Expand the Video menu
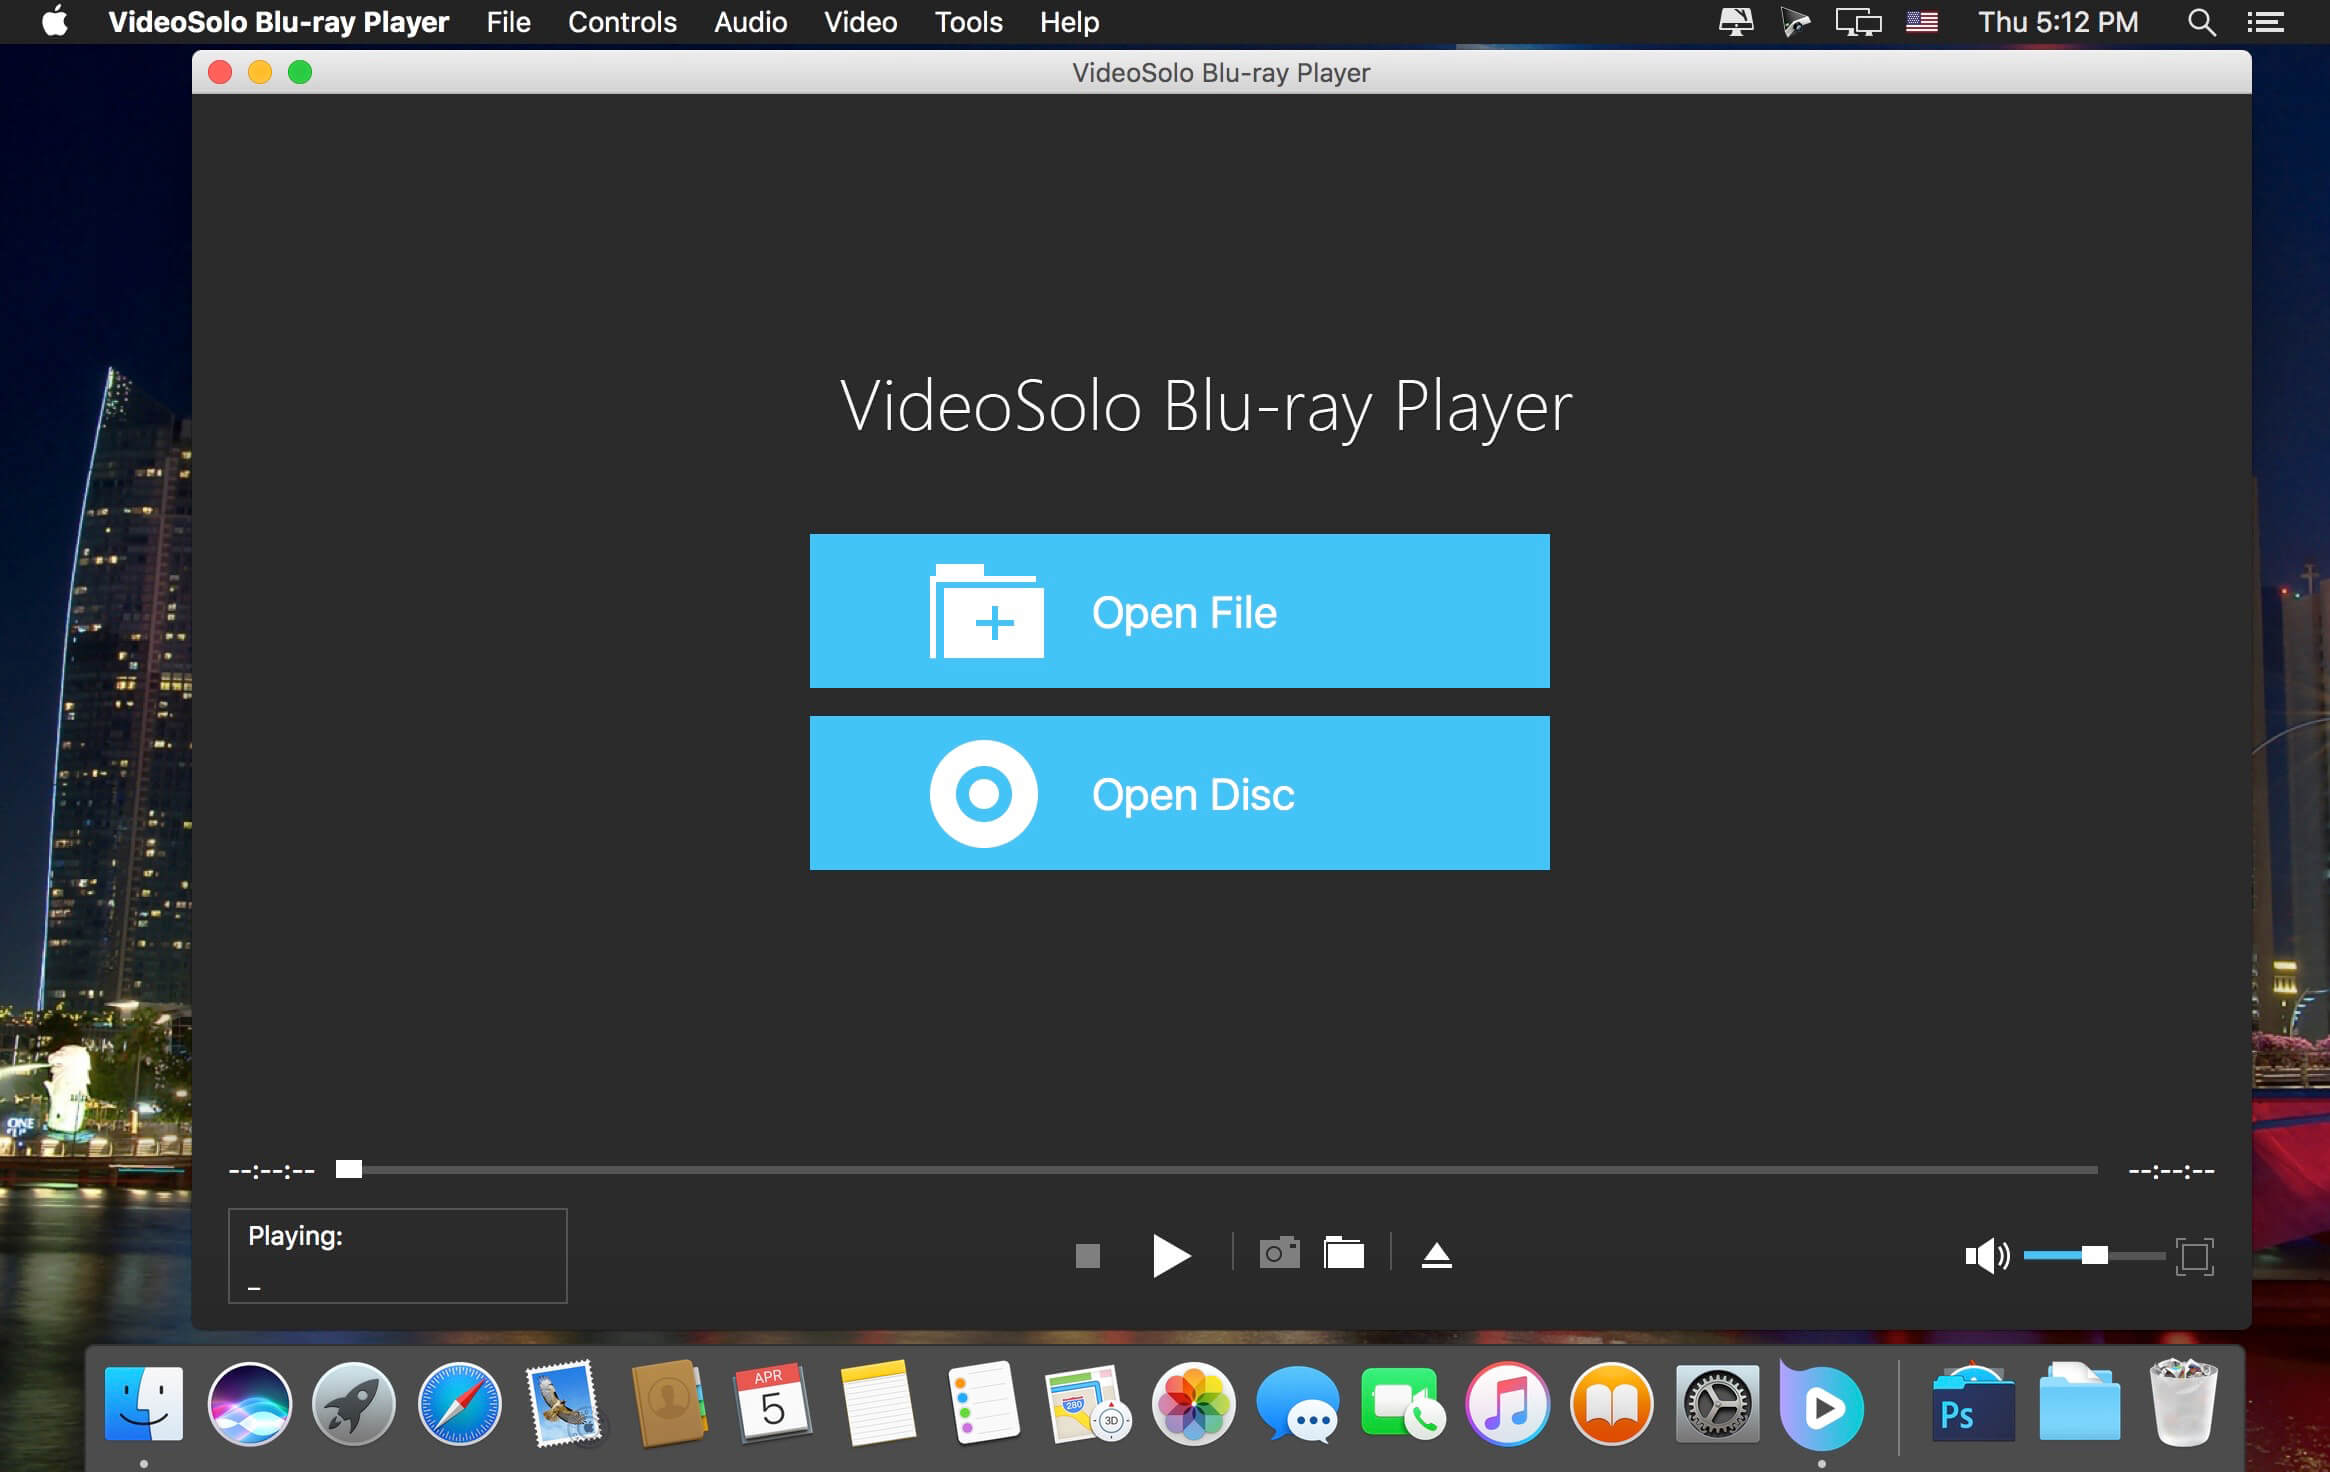The width and height of the screenshot is (2330, 1472). [860, 22]
